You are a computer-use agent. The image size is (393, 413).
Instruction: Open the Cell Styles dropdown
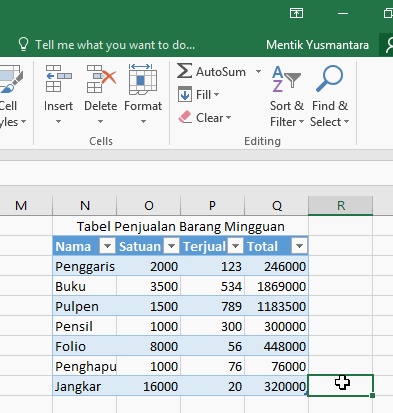[x=23, y=122]
